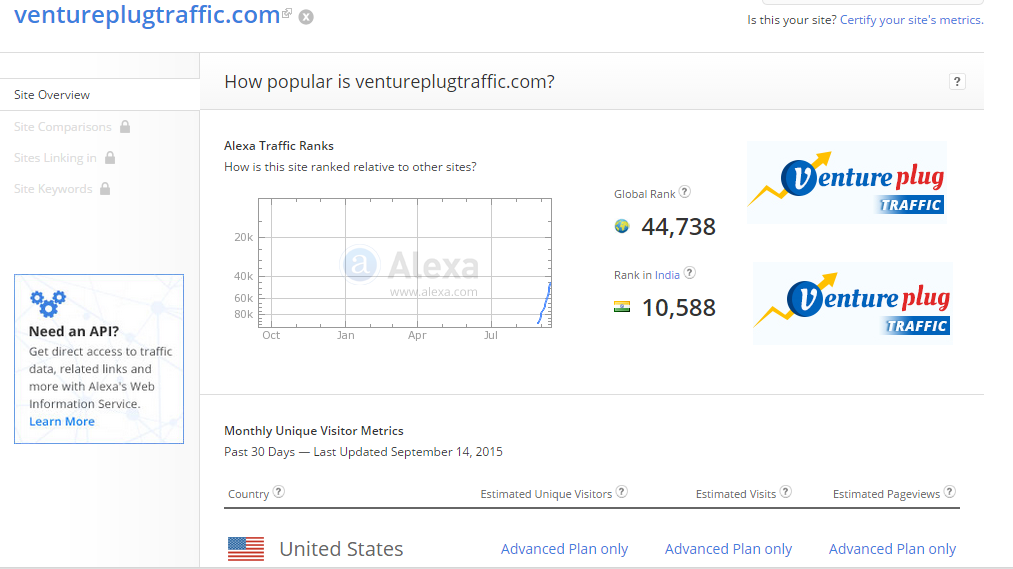Open the Certify your site's metrics link
This screenshot has height=569, width=1013.
pyautogui.click(x=911, y=20)
